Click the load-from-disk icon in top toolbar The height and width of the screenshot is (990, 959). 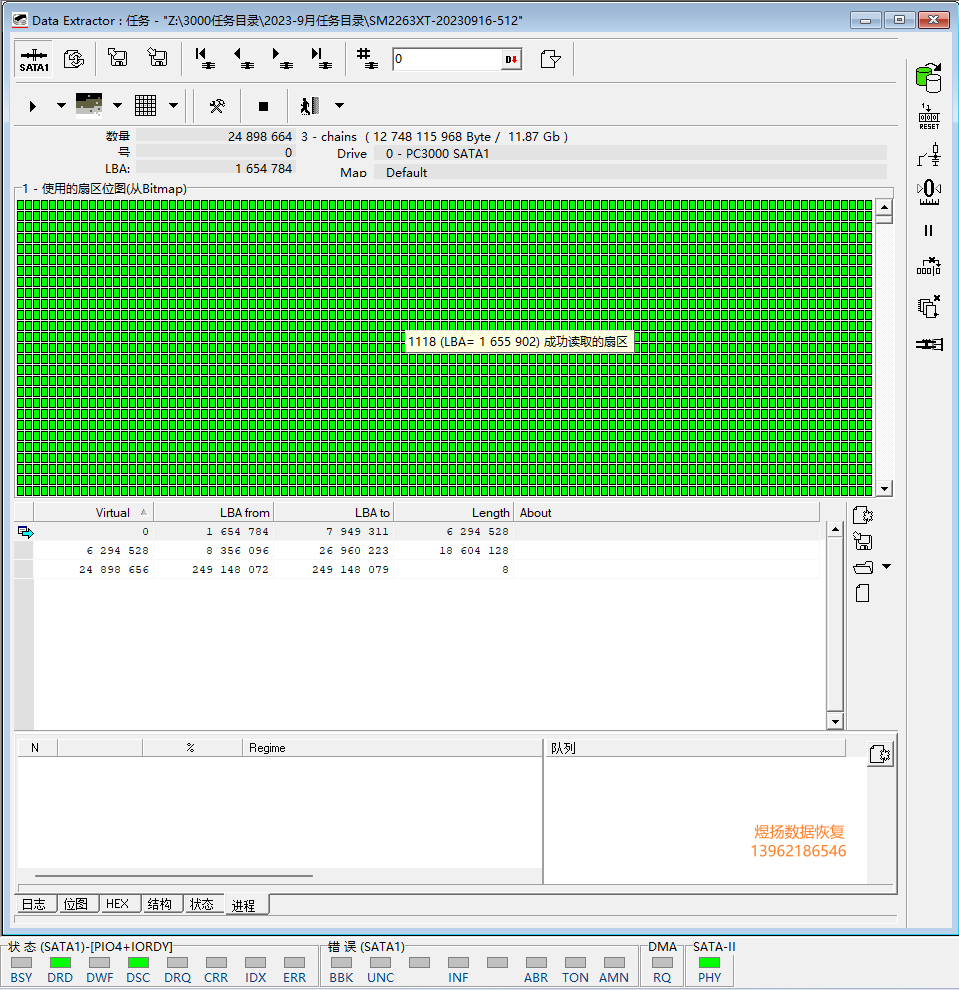click(157, 57)
